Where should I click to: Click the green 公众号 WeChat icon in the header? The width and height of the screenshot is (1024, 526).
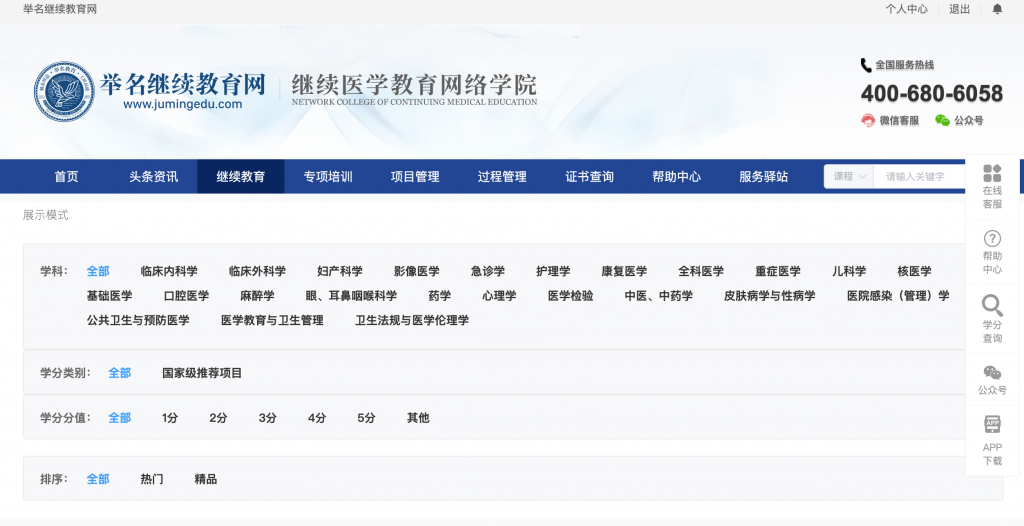(942, 120)
